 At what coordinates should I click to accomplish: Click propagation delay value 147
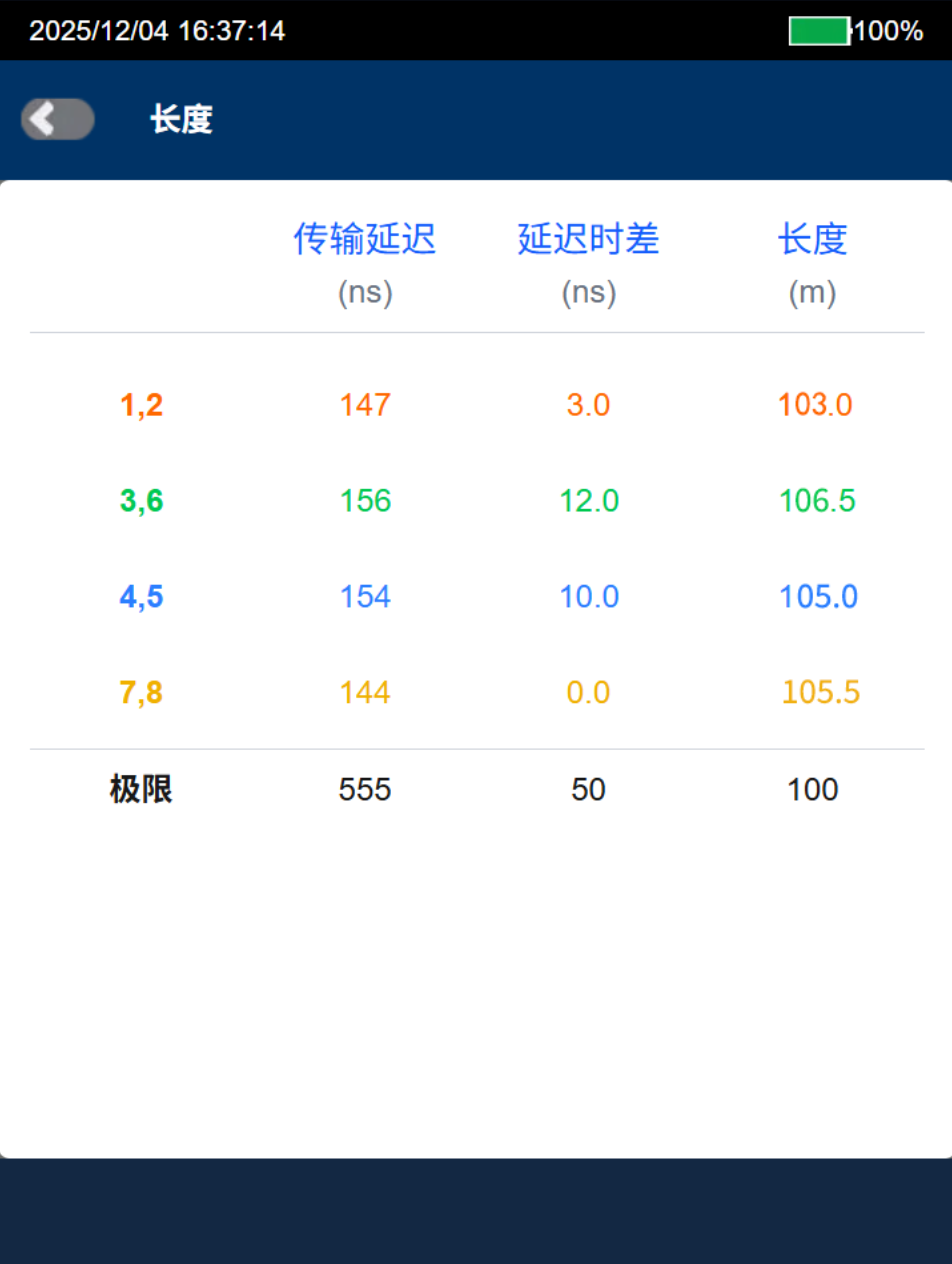tap(365, 405)
